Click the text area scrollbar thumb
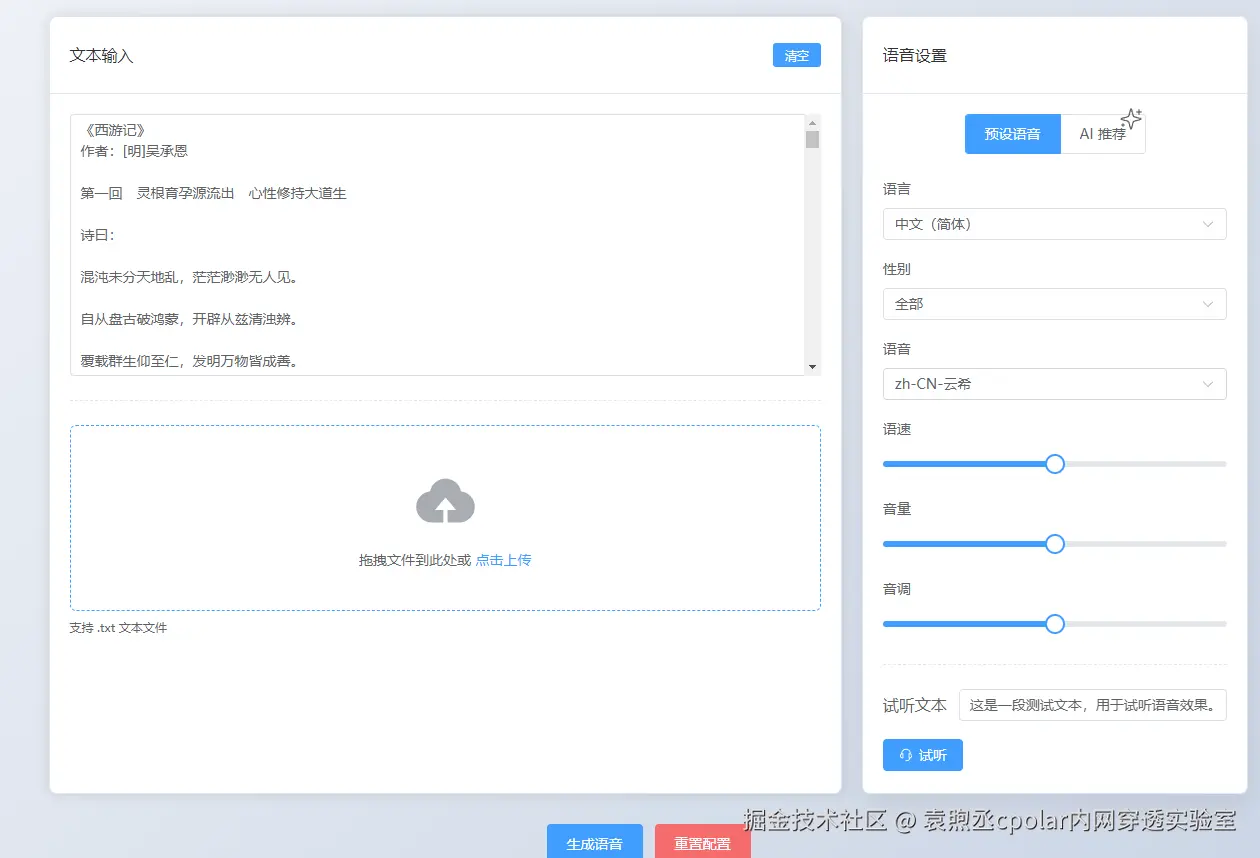This screenshot has width=1260, height=858. coord(812,139)
